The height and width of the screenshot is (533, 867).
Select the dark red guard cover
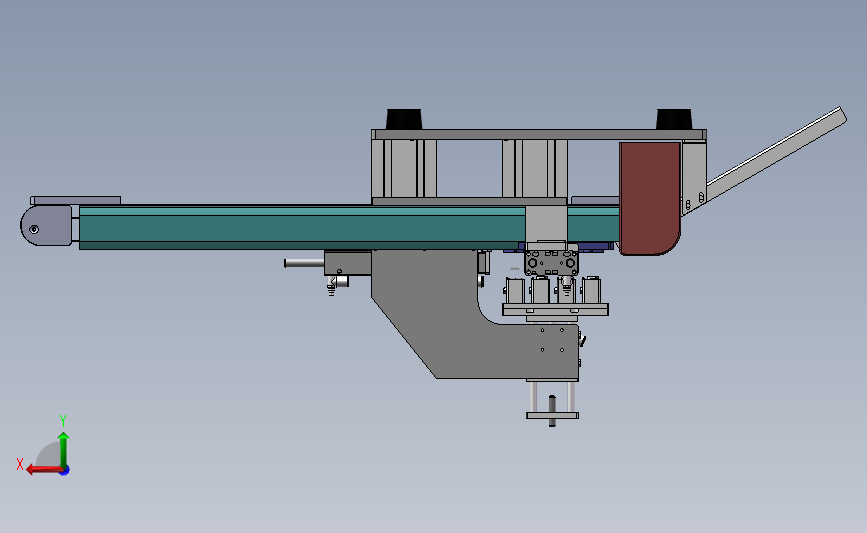(x=650, y=198)
